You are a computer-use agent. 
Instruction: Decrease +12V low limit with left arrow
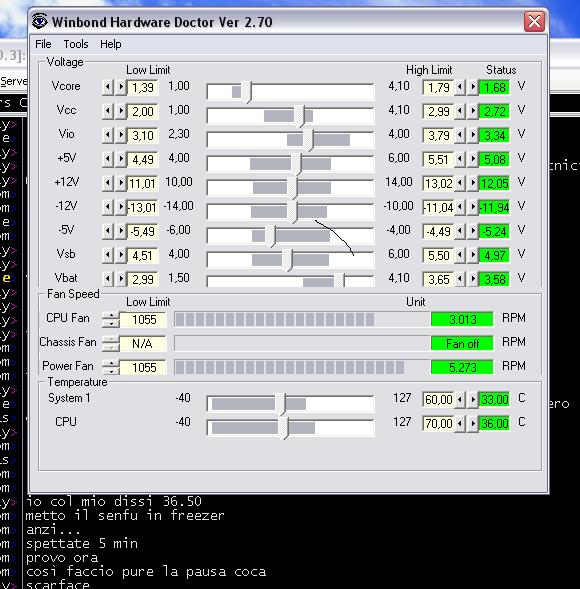point(108,184)
